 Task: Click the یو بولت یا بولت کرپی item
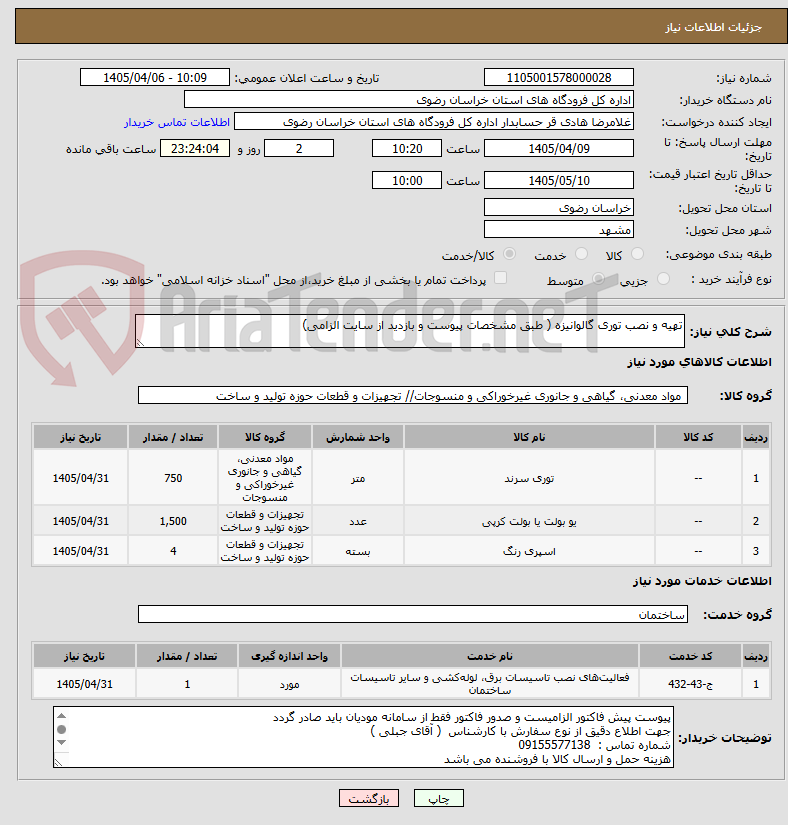[529, 521]
